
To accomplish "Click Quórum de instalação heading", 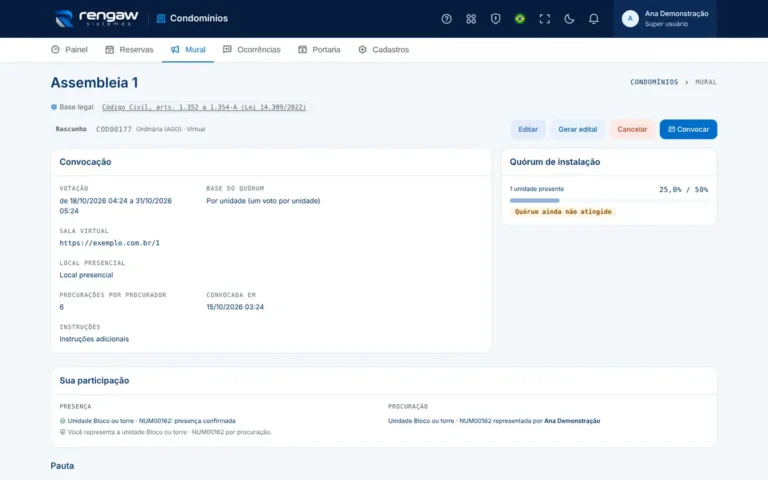I will click(x=554, y=162).
